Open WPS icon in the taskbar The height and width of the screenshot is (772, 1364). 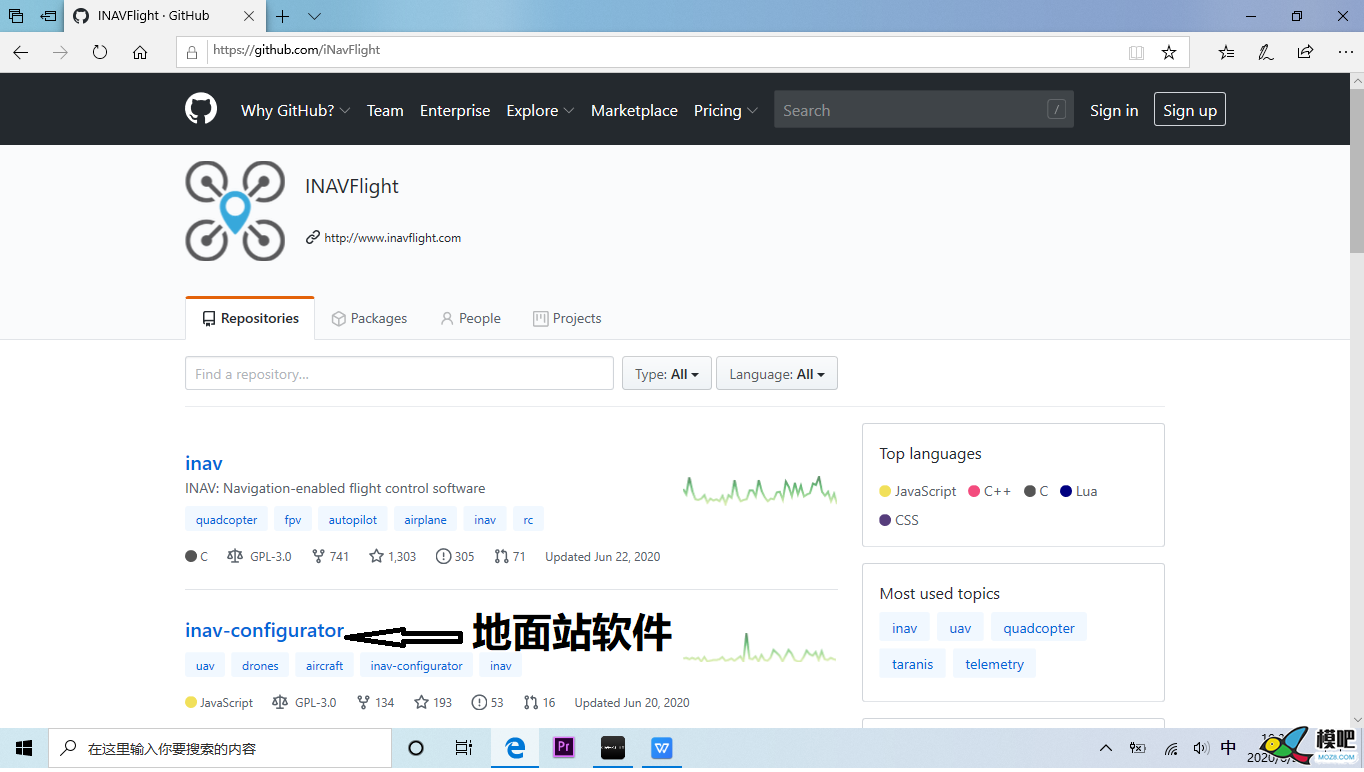[x=662, y=748]
